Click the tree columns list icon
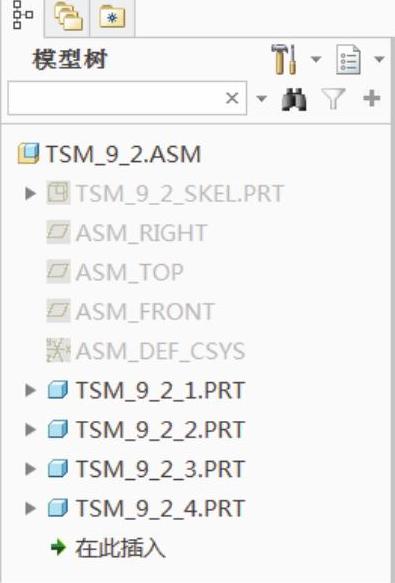395x583 pixels. pyautogui.click(x=349, y=59)
